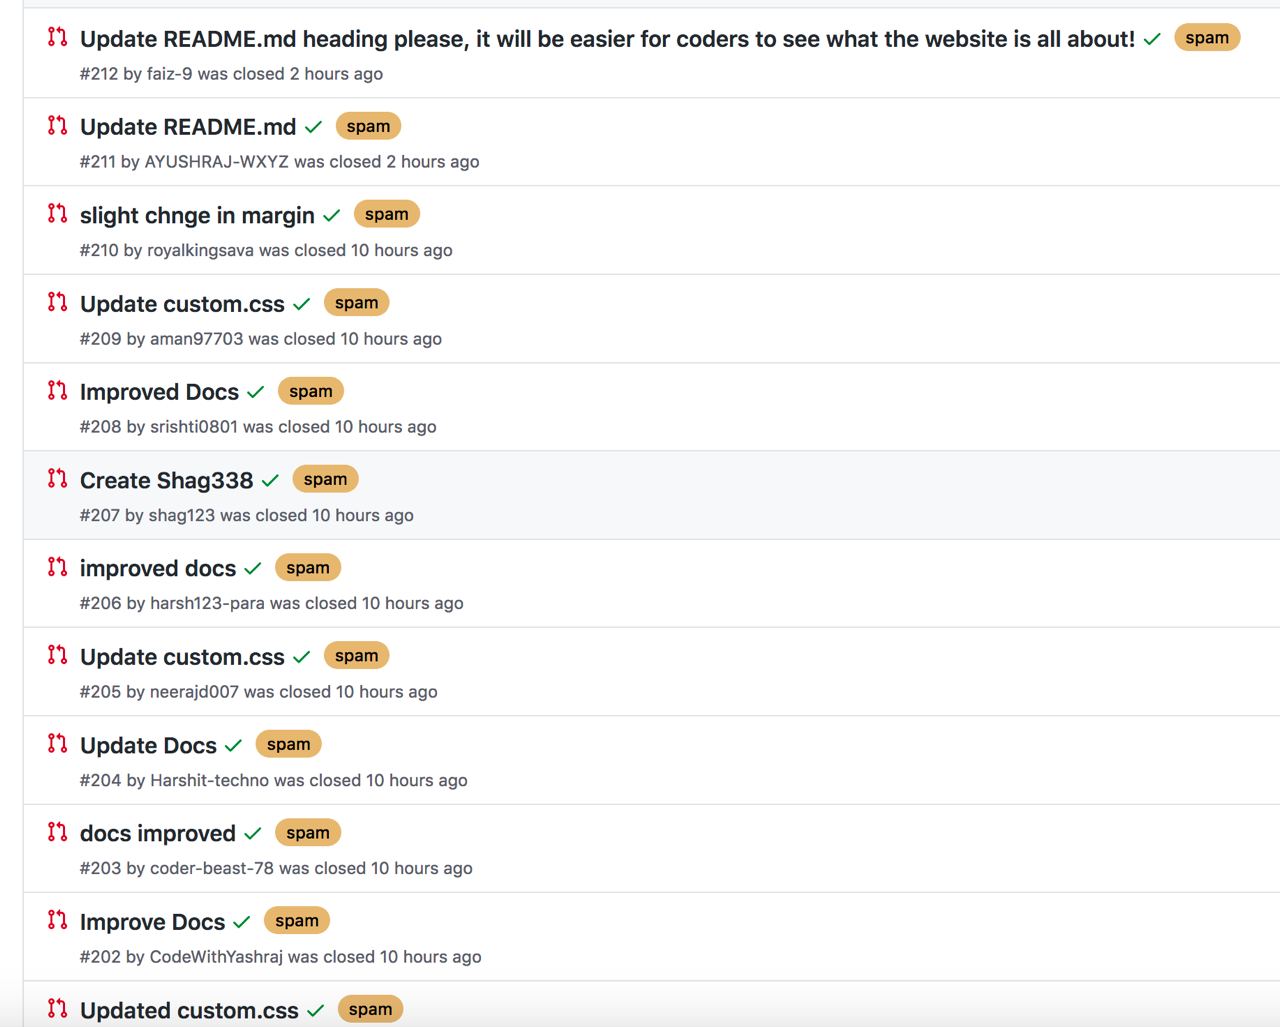Open 'Update README.md heading please' pull request
The width and height of the screenshot is (1280, 1027).
pyautogui.click(x=606, y=39)
